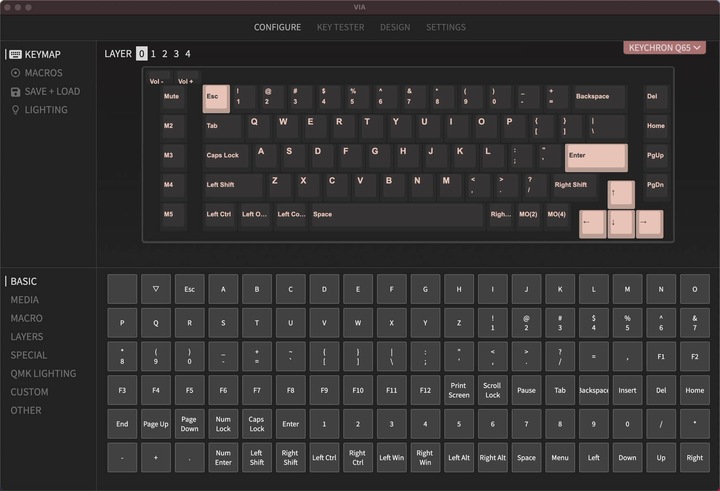This screenshot has height=491, width=720.
Task: Click the up arrow key on layout
Action: [621, 194]
